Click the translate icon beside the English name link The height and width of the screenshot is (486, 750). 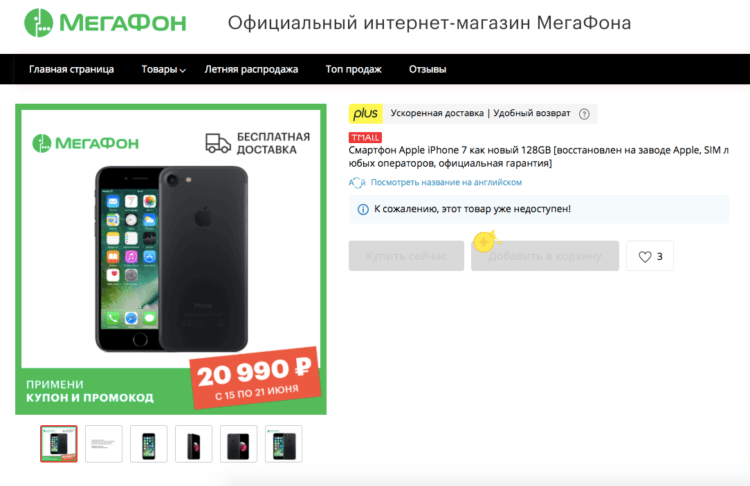pos(357,182)
